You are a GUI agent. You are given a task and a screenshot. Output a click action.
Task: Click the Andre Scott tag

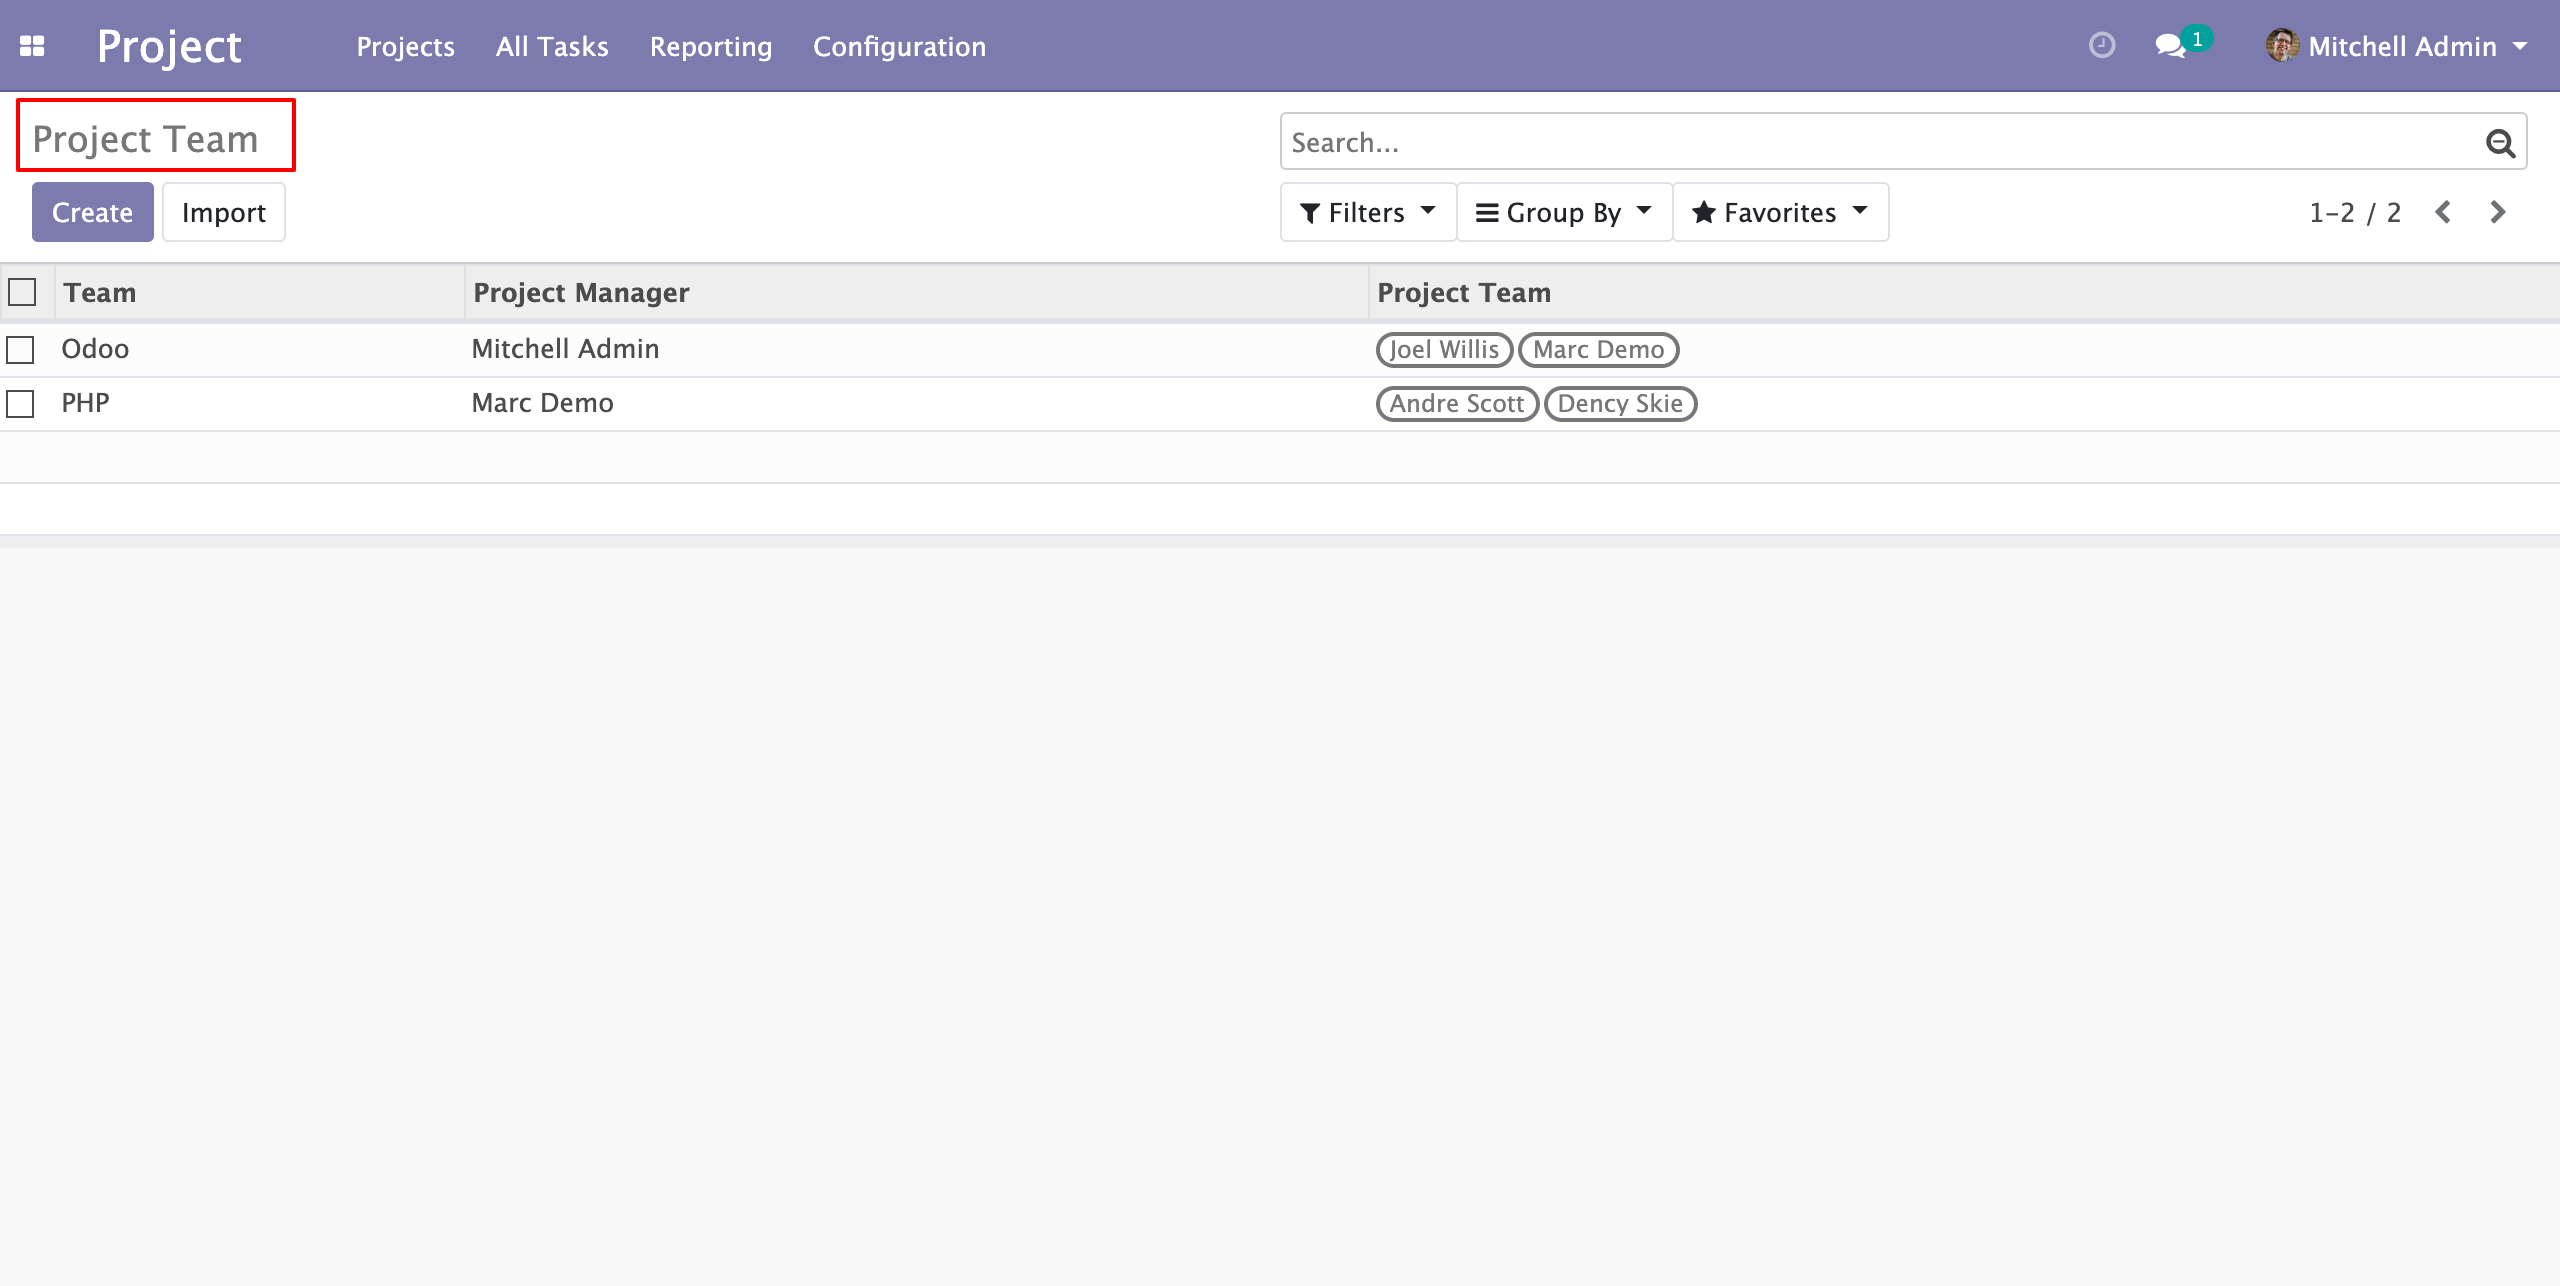pyautogui.click(x=1457, y=403)
